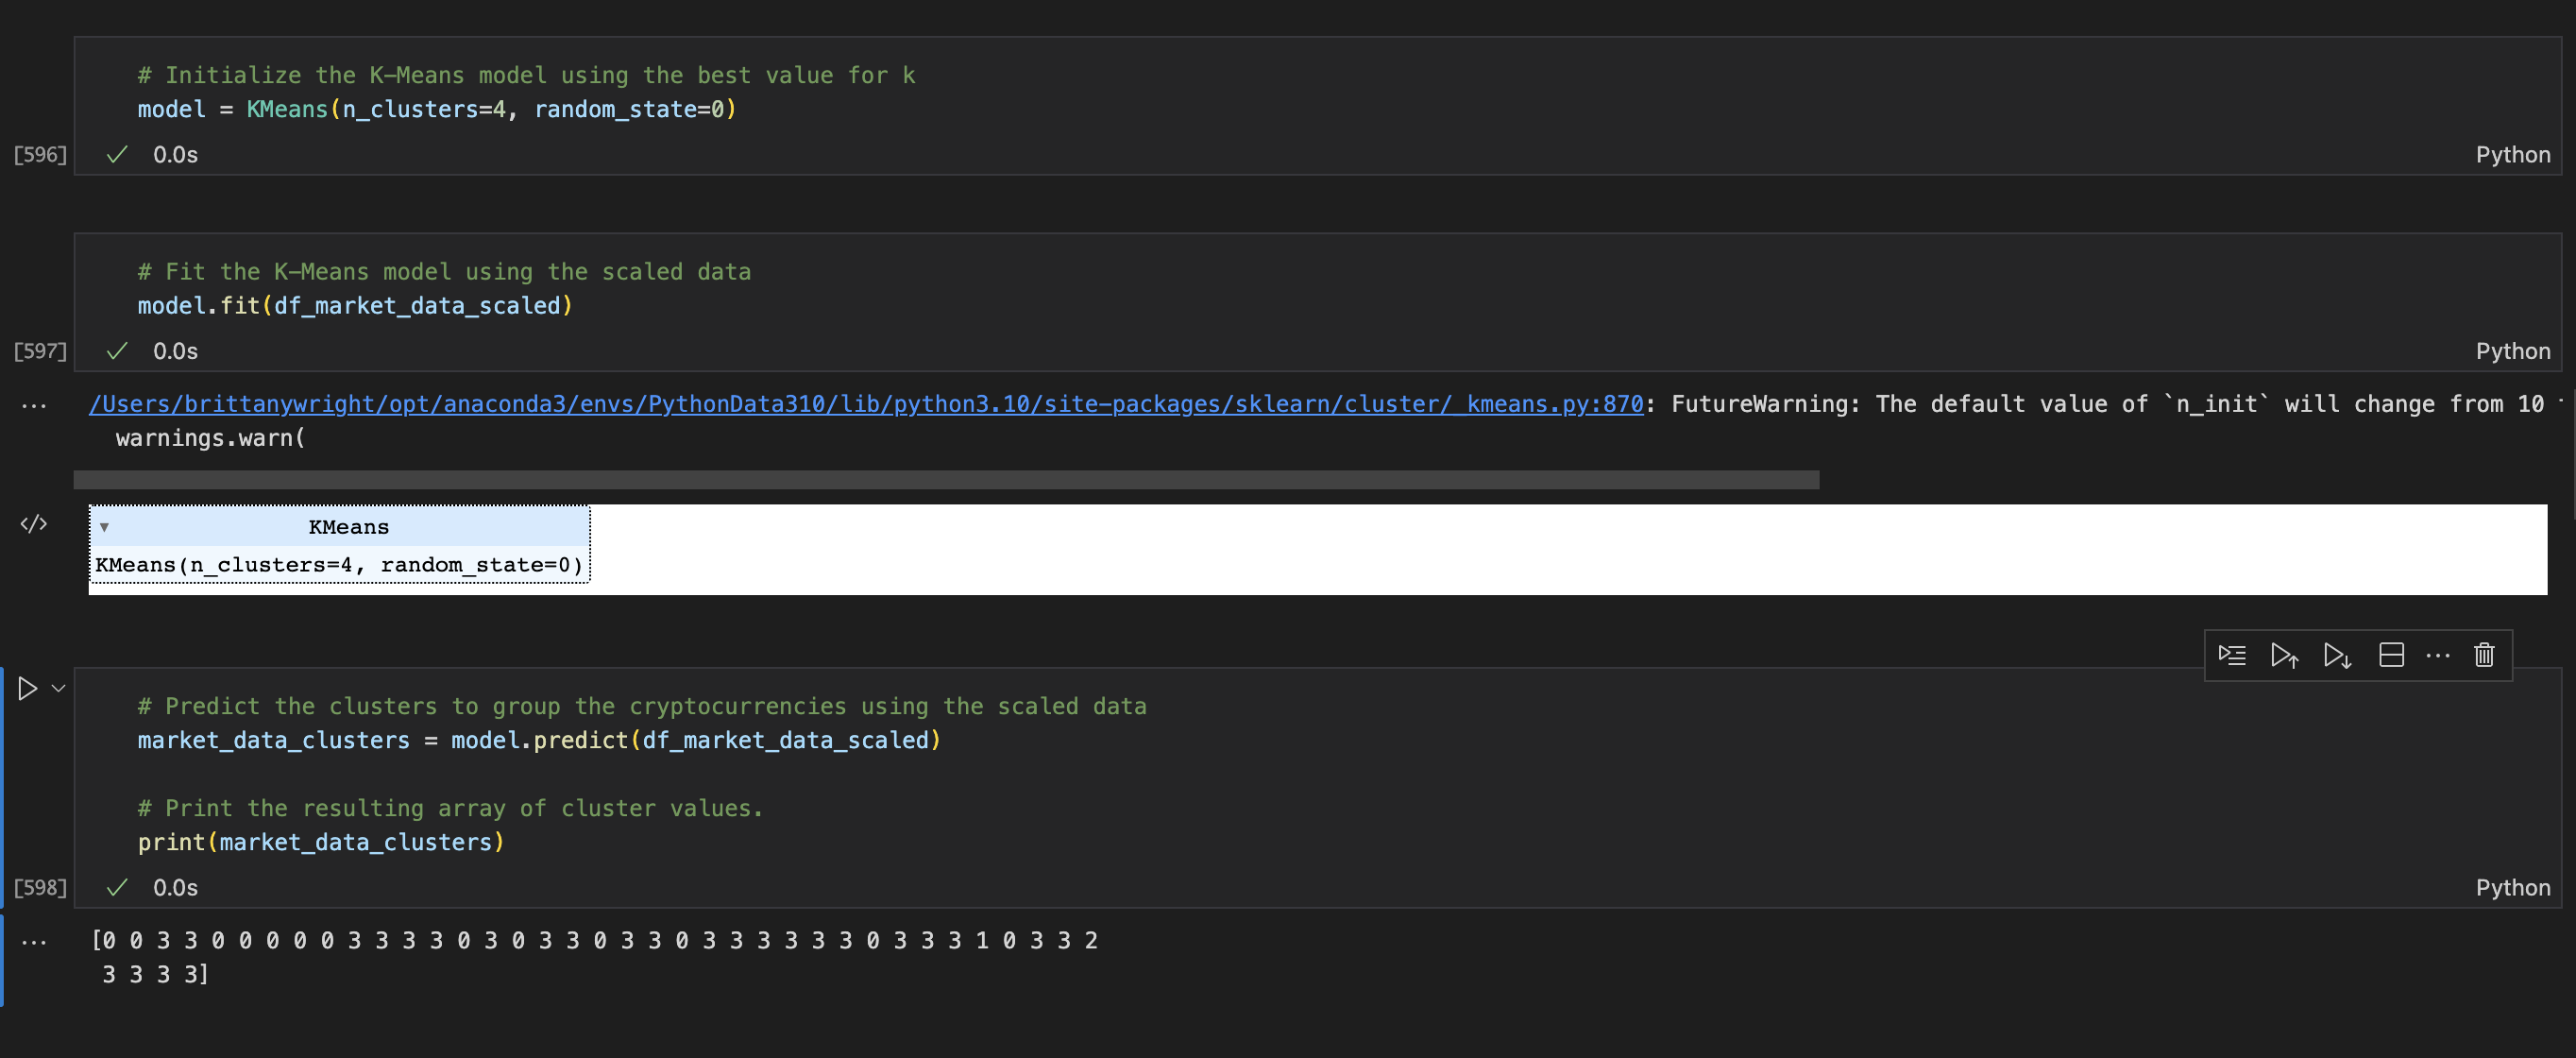2576x1058 pixels.
Task: Collapse the cluster array output via its ellipsis
Action: pos(35,941)
